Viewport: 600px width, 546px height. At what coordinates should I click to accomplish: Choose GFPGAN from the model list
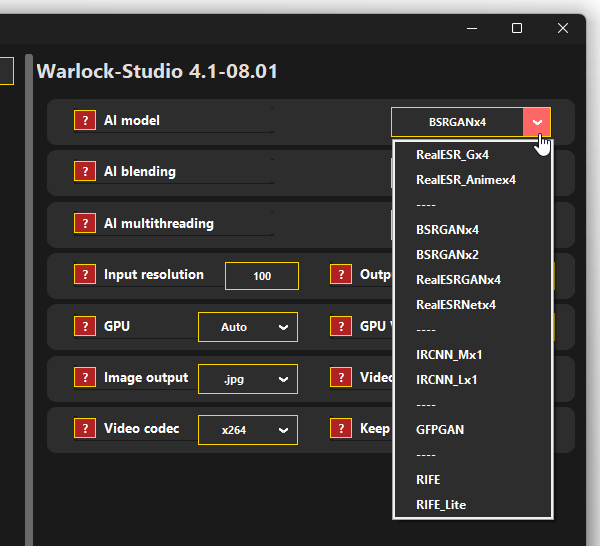[440, 429]
